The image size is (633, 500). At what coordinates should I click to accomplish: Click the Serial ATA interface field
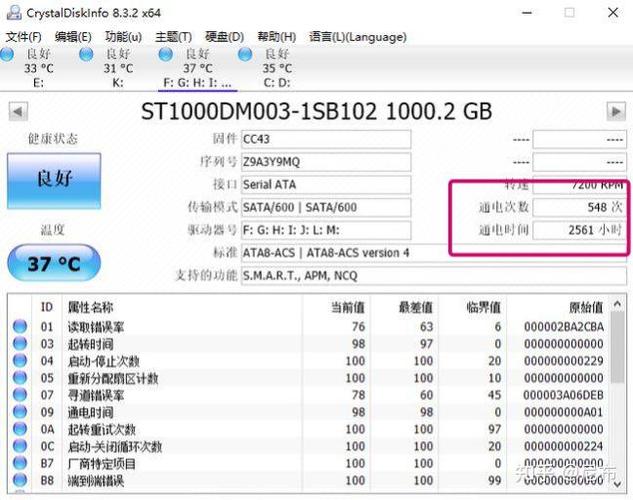click(326, 184)
